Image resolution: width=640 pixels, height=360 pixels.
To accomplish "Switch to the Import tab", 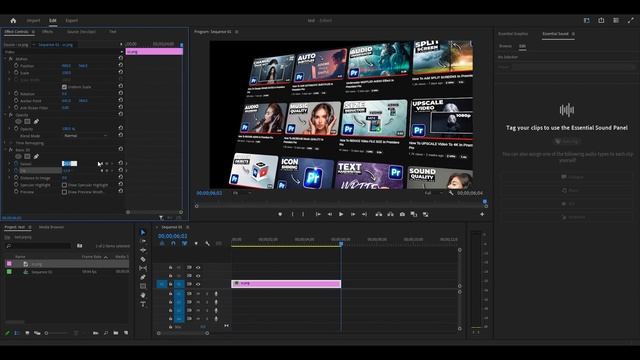I will [x=33, y=20].
